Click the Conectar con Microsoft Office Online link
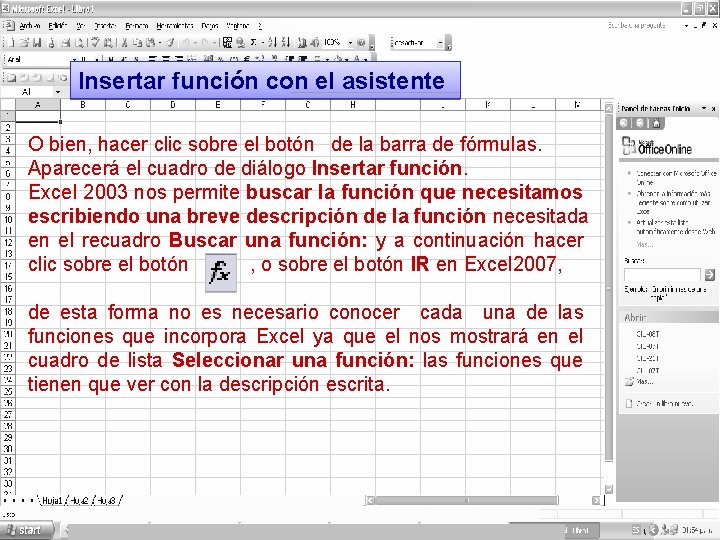The height and width of the screenshot is (540, 720). pos(676,177)
